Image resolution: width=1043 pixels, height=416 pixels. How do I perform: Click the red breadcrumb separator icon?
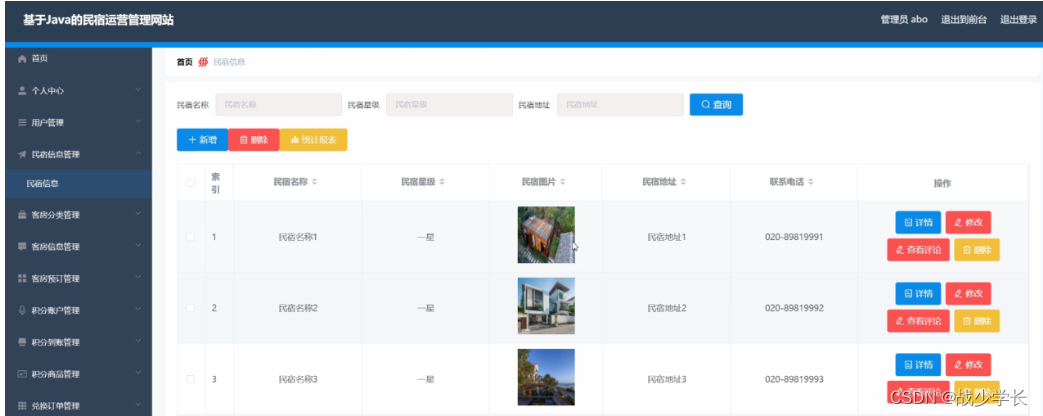203,62
